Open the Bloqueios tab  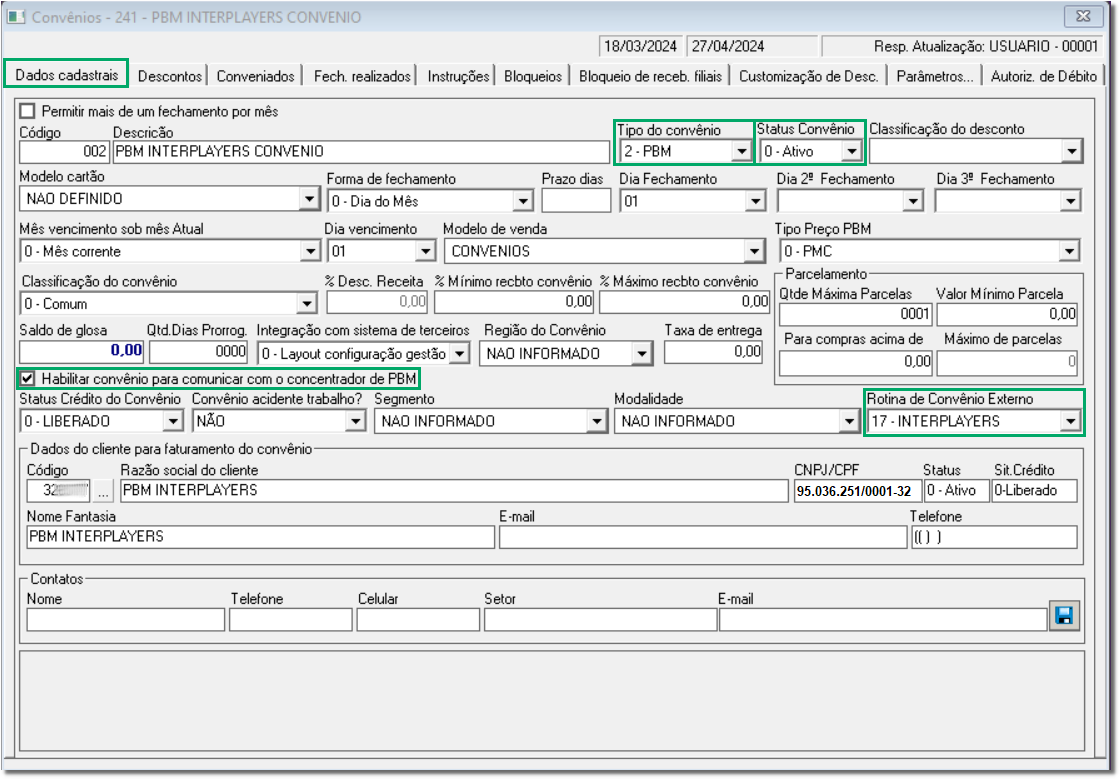coord(533,76)
